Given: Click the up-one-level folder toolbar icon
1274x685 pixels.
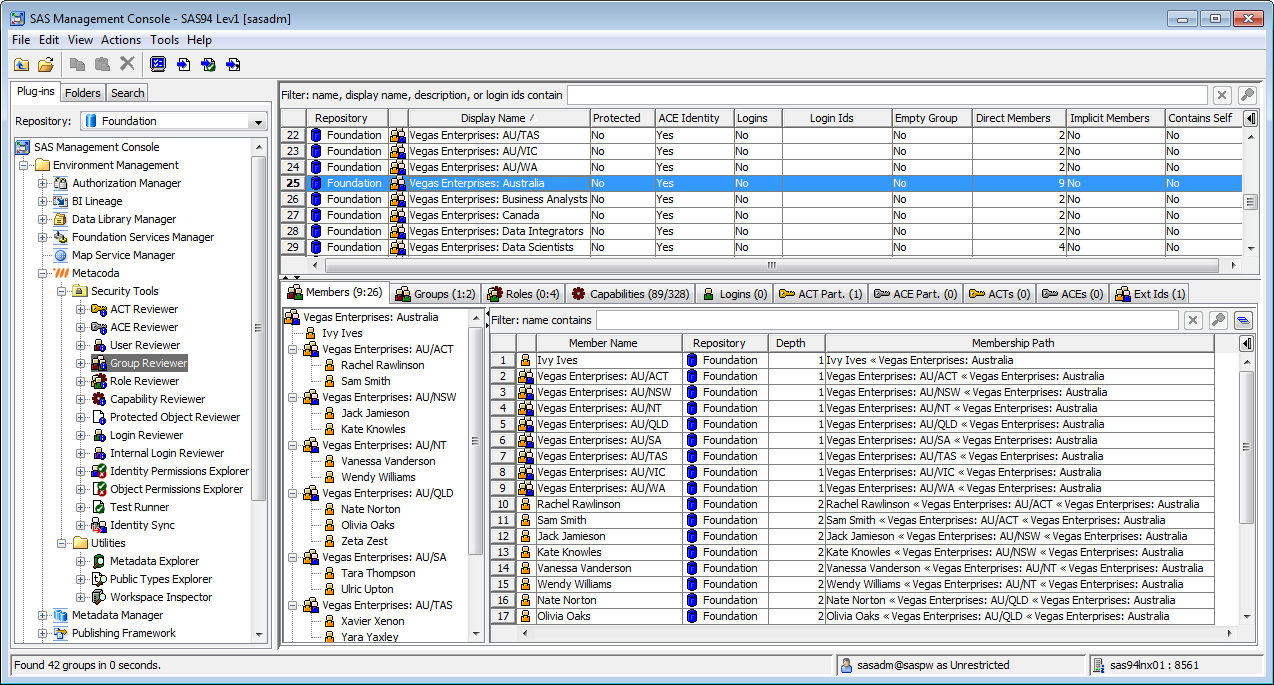Looking at the screenshot, I should pos(21,64).
